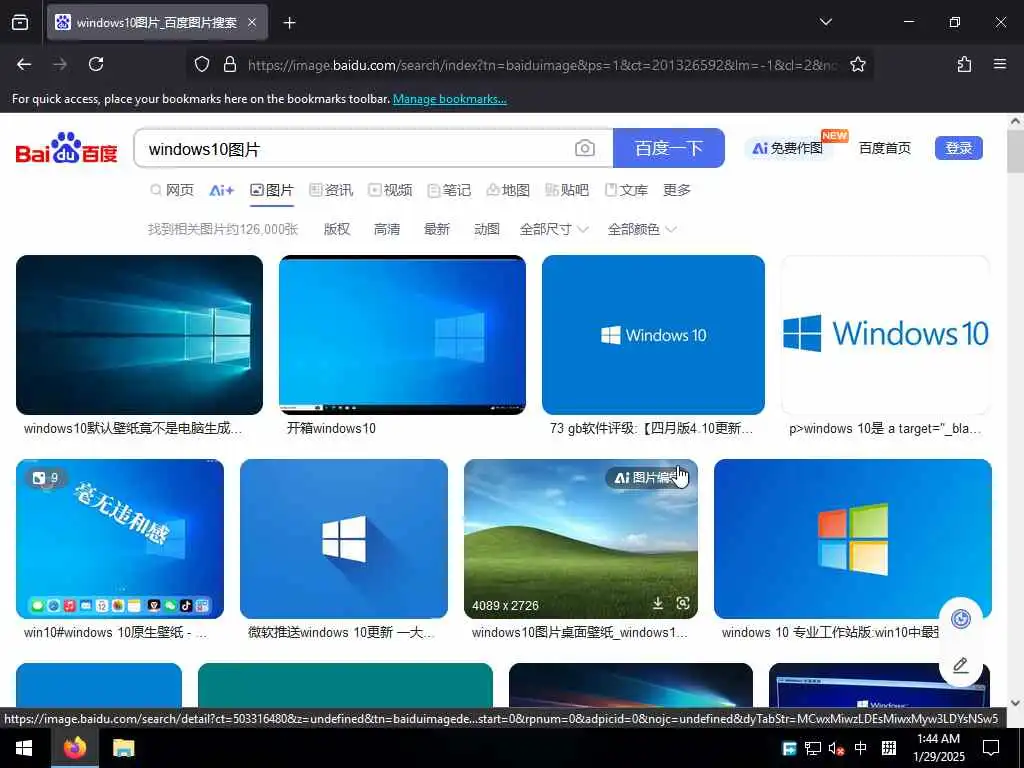Switch to Ai+ tab
The height and width of the screenshot is (768, 1024).
(x=221, y=190)
